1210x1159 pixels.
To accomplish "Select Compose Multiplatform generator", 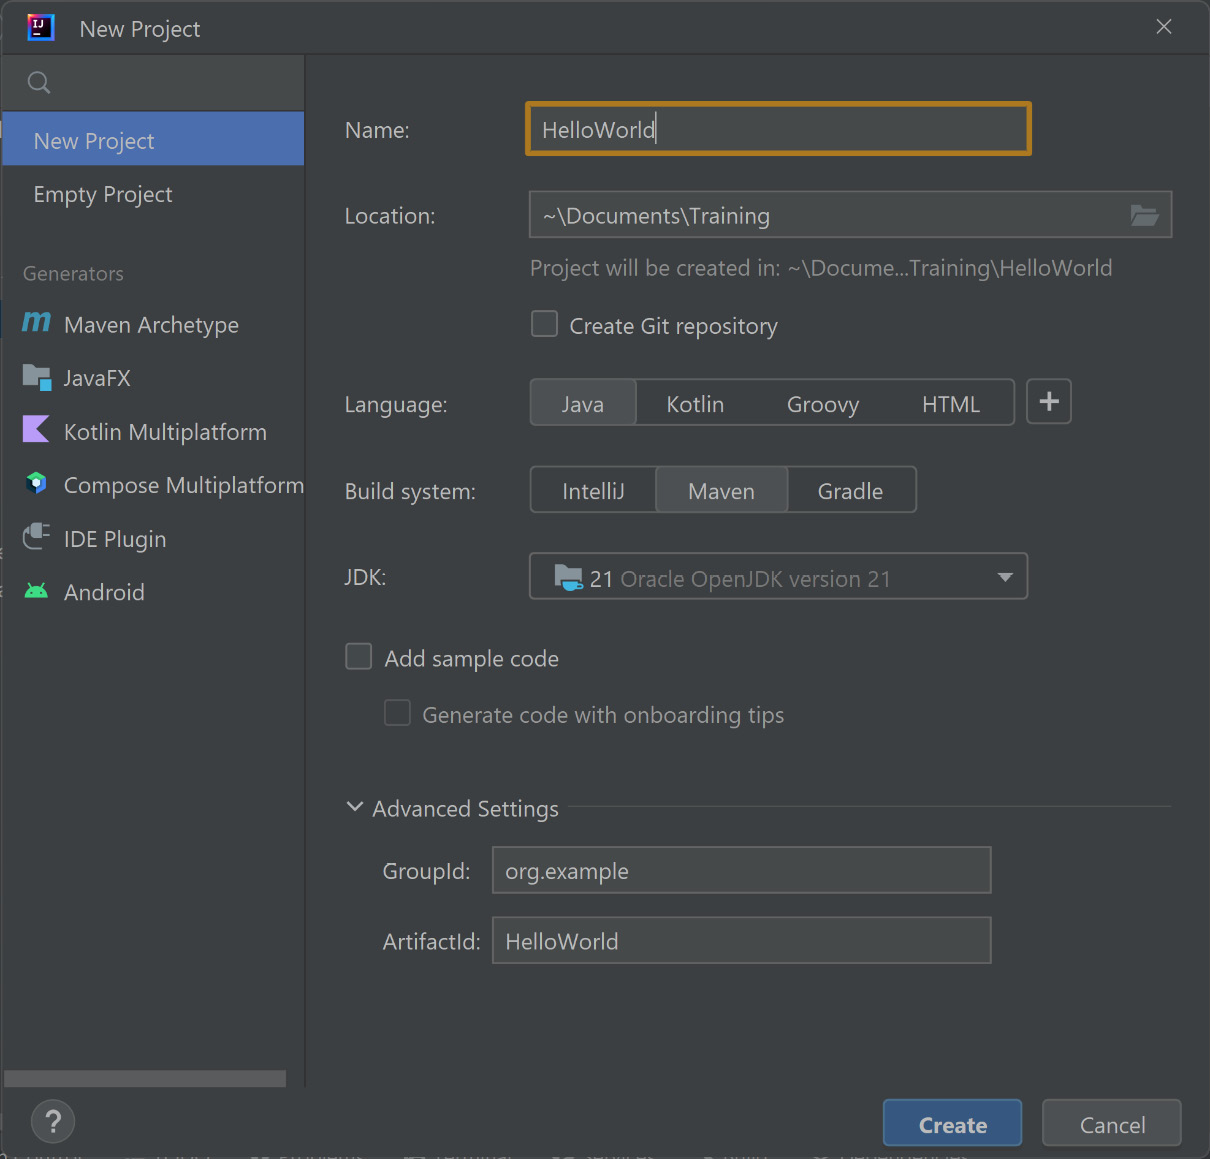I will (153, 485).
